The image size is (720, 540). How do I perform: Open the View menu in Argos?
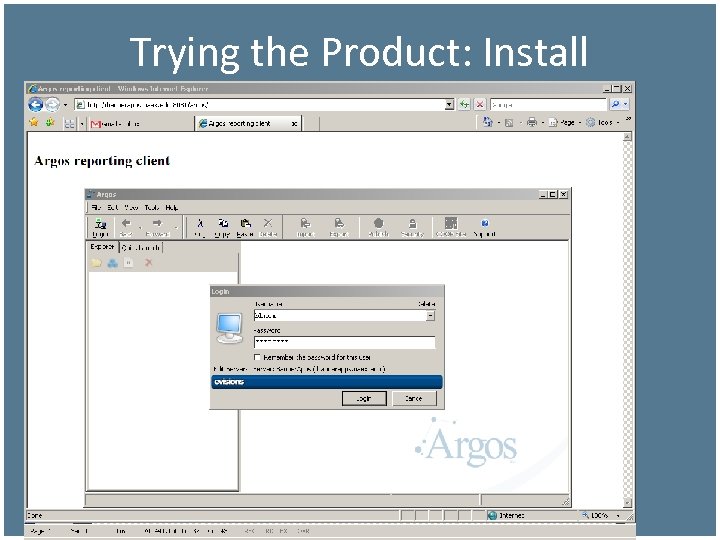point(131,208)
